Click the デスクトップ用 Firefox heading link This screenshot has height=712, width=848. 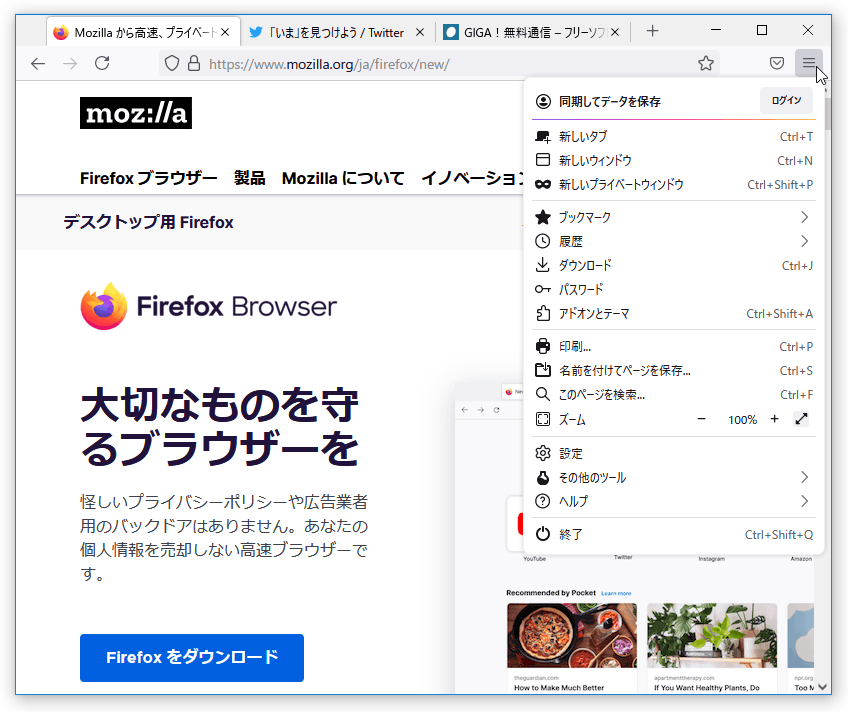[148, 222]
